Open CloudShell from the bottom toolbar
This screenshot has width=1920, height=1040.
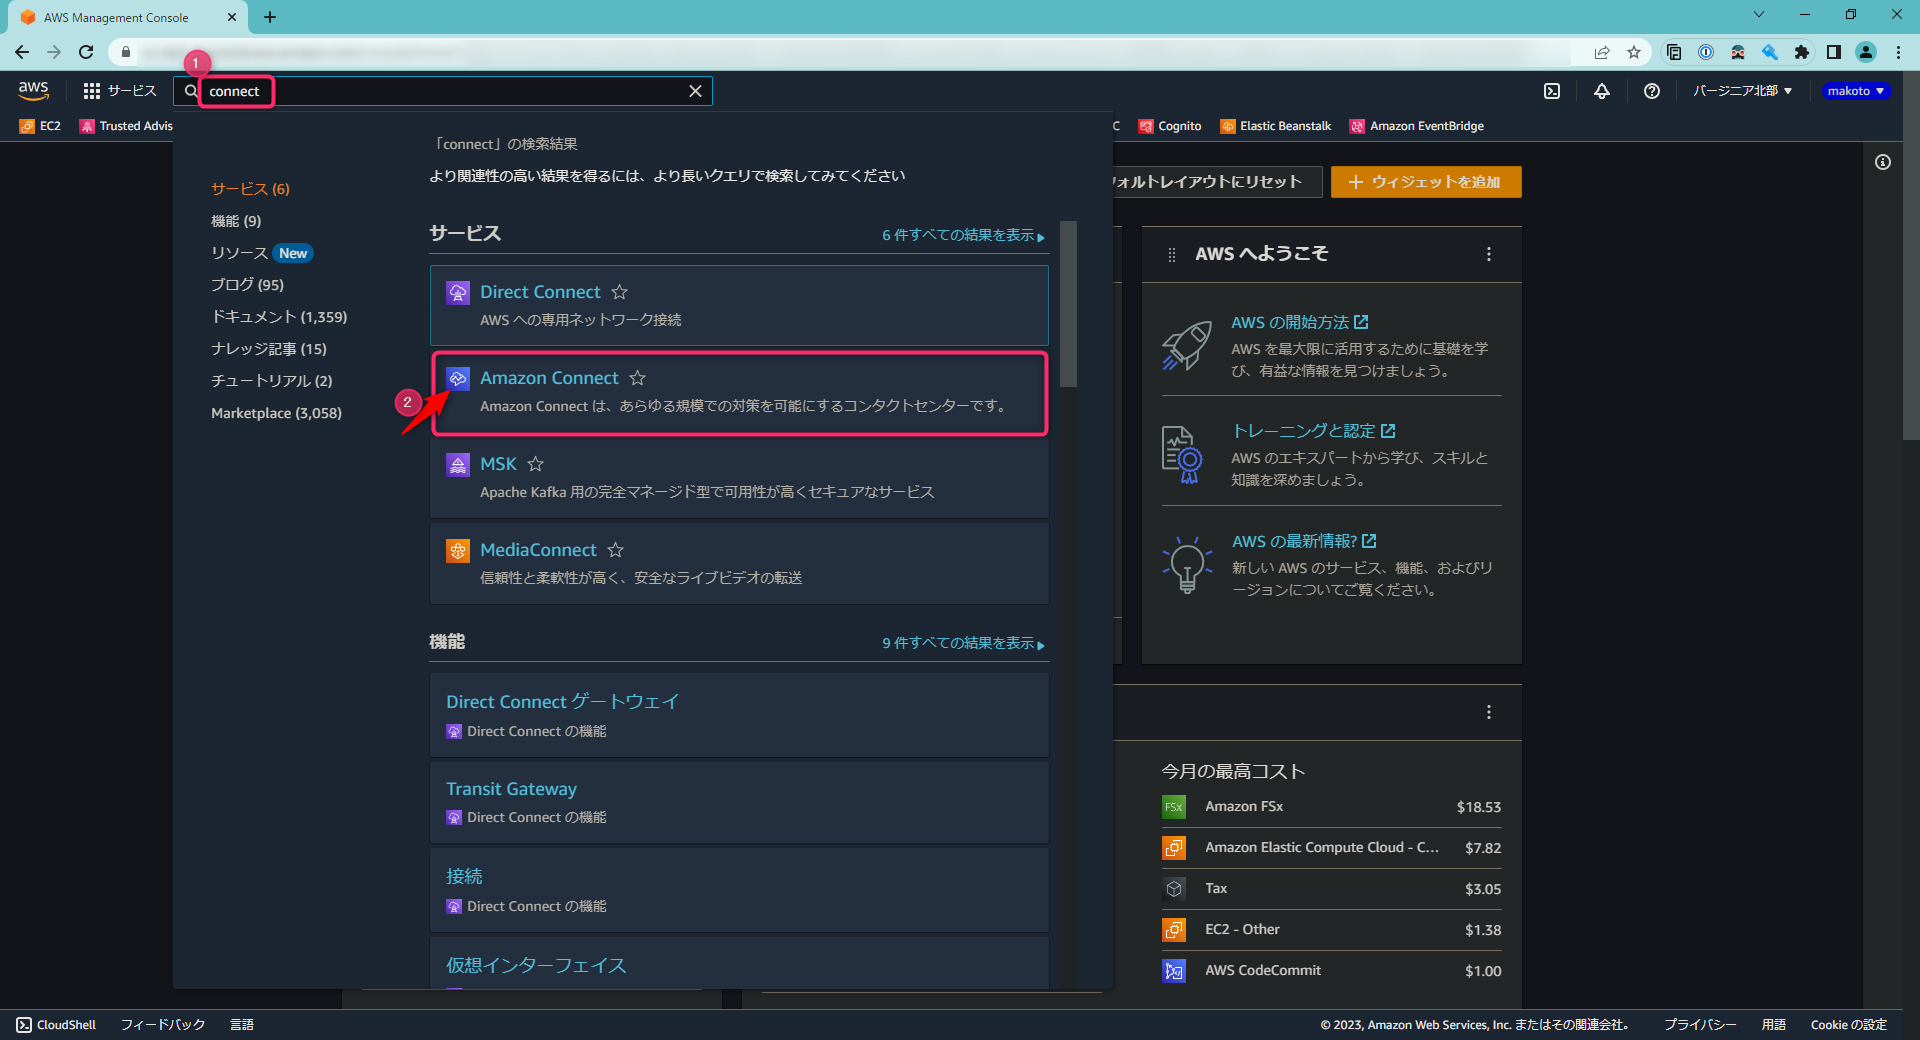pos(57,1024)
